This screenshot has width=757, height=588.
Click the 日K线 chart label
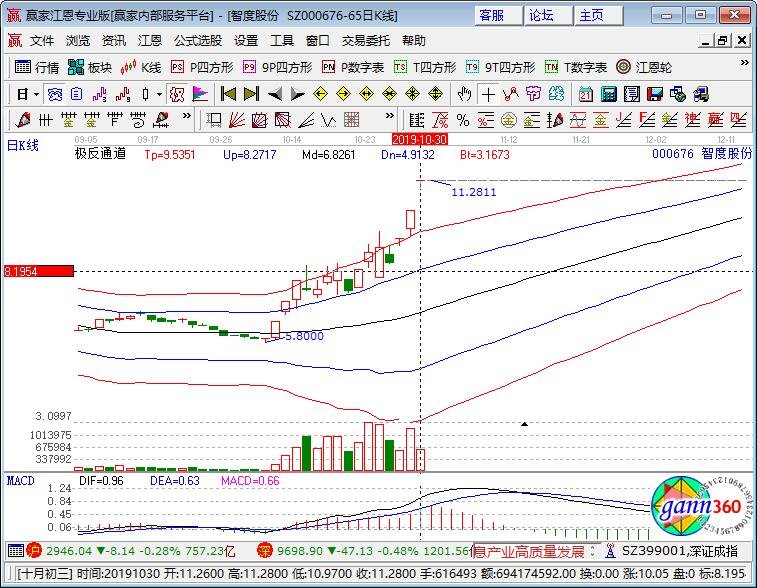pos(23,145)
